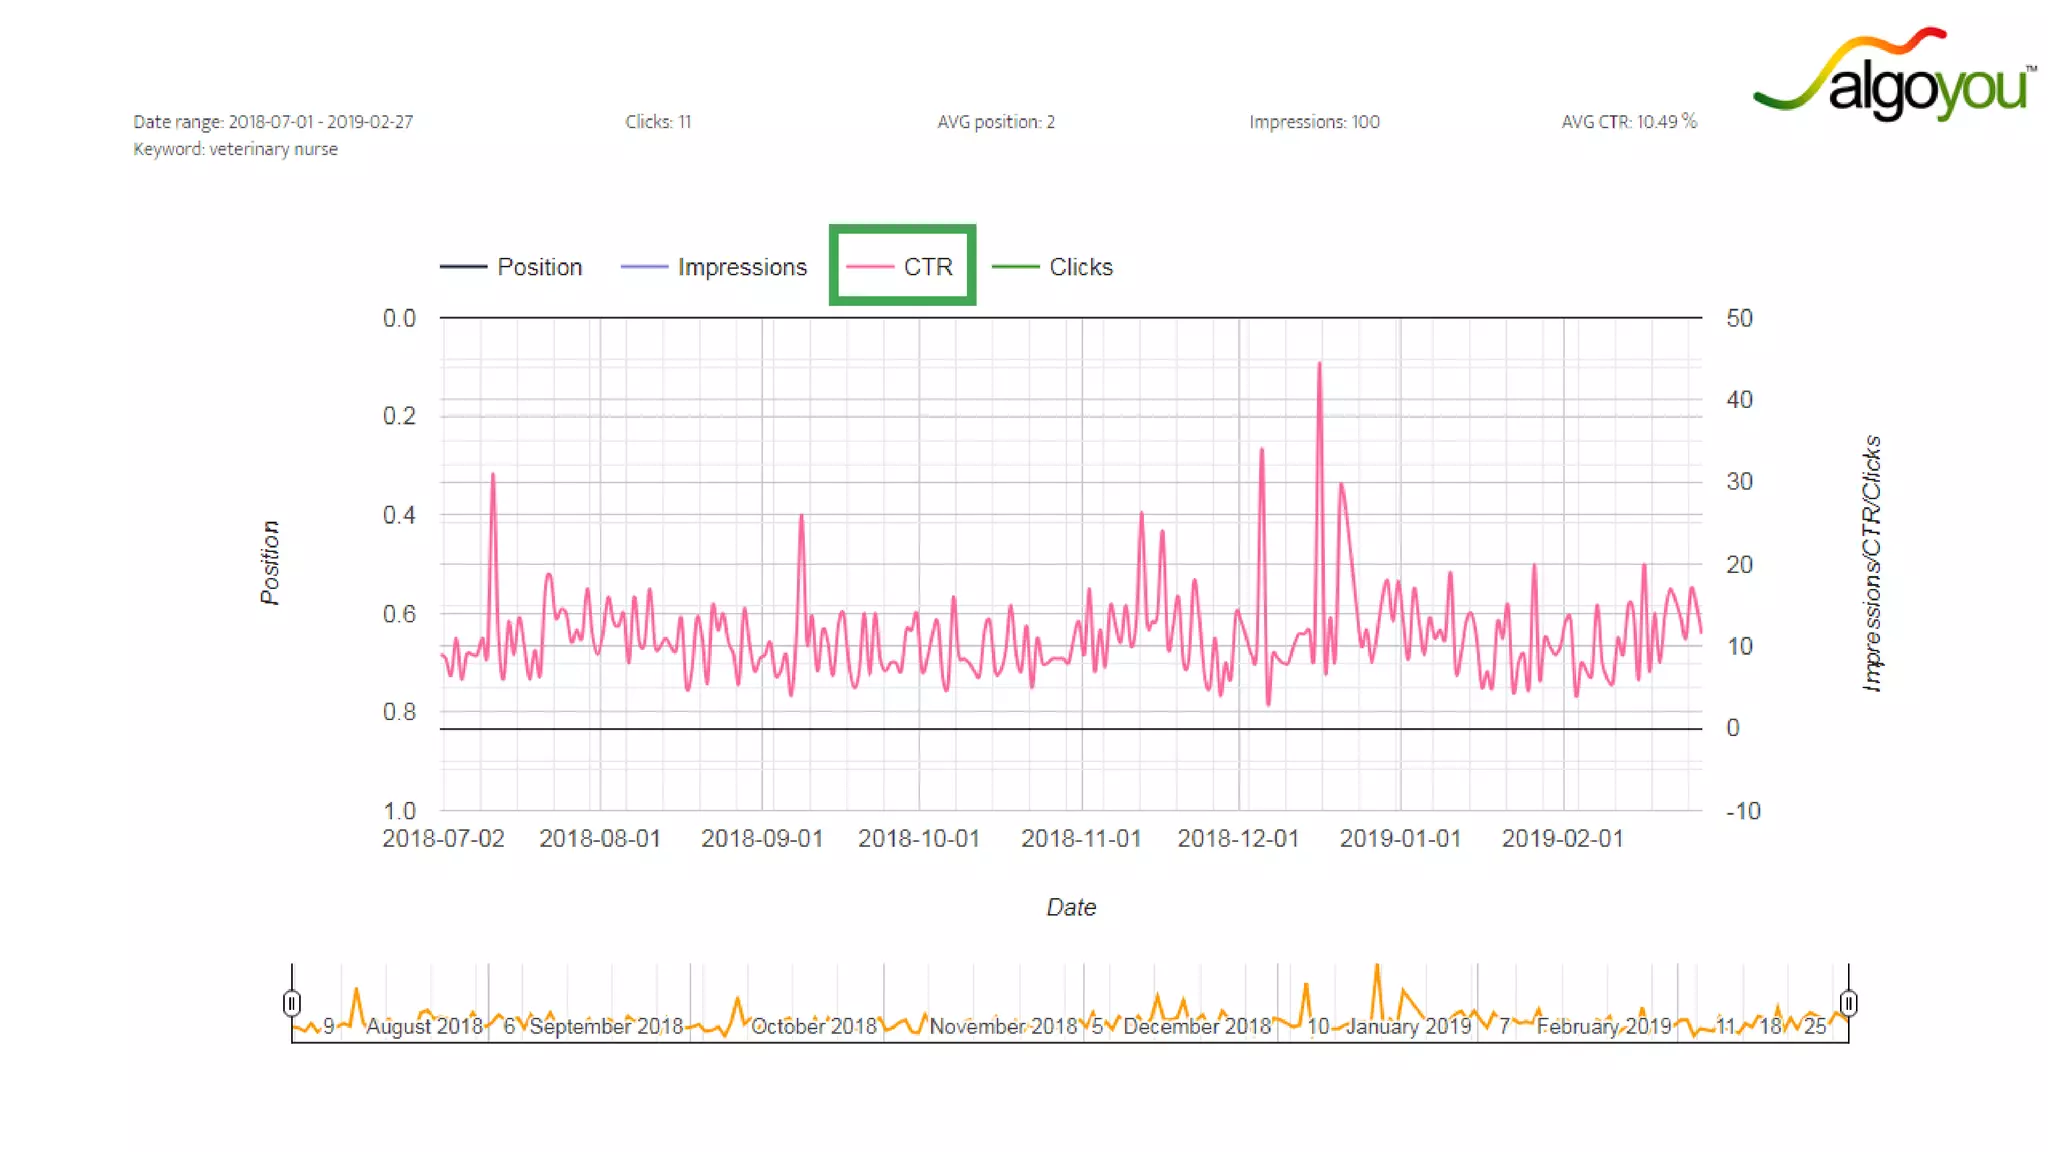Choose February 2019 in range selector
This screenshot has height=1152, width=2048.
point(1604,1026)
